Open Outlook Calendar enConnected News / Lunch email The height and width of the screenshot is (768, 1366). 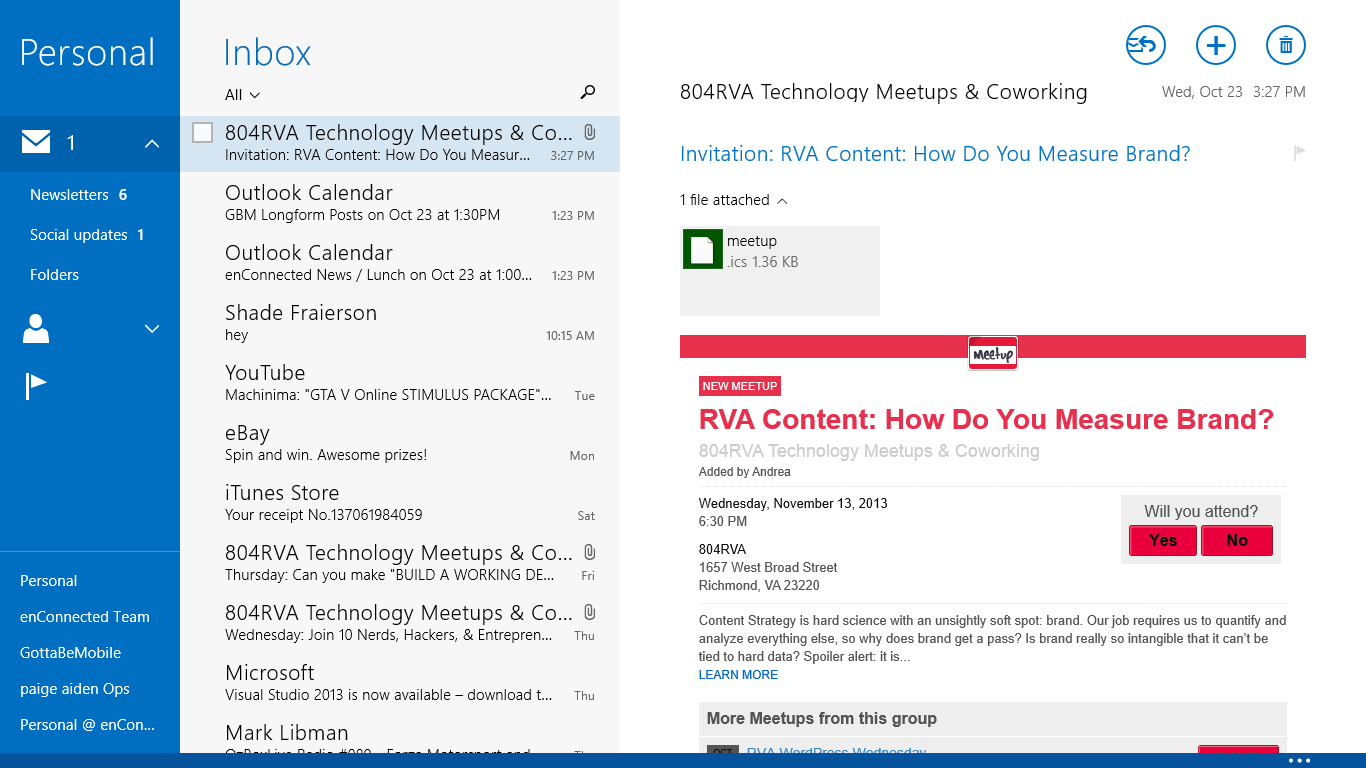tap(400, 262)
